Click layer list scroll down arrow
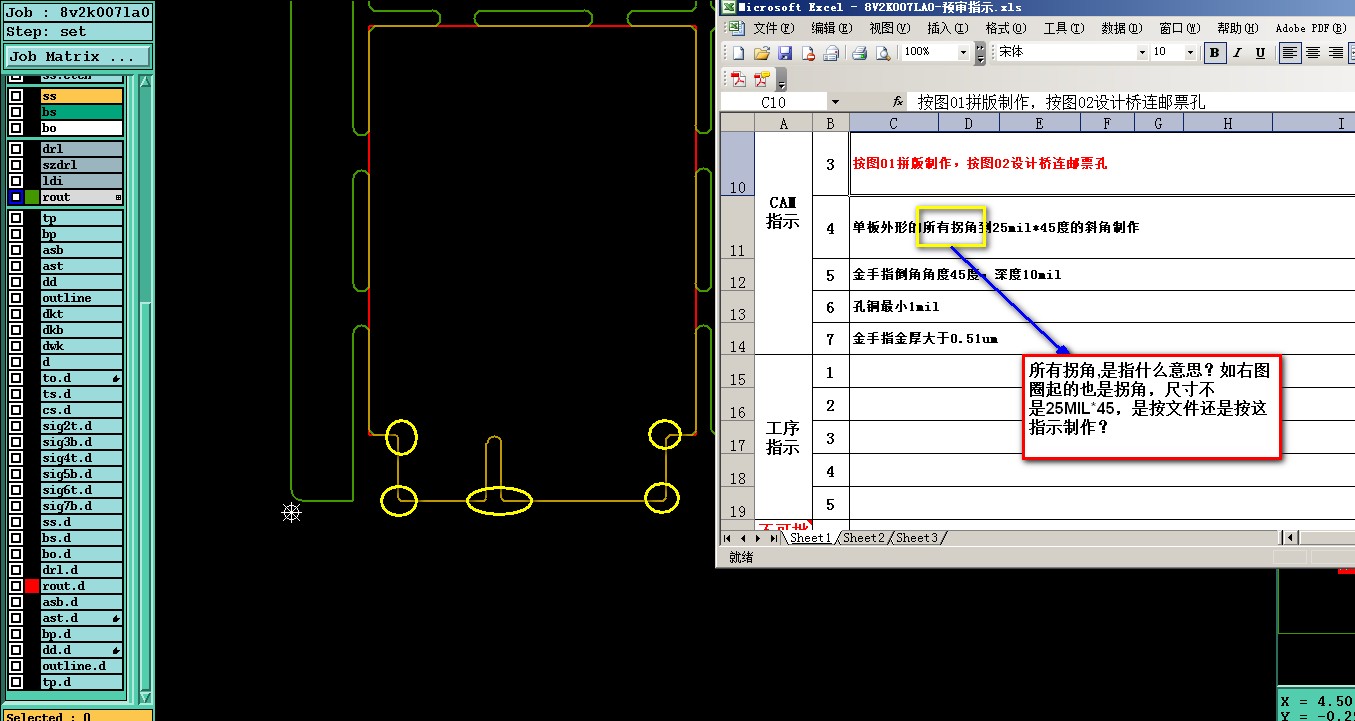The height and width of the screenshot is (721, 1355). click(145, 697)
